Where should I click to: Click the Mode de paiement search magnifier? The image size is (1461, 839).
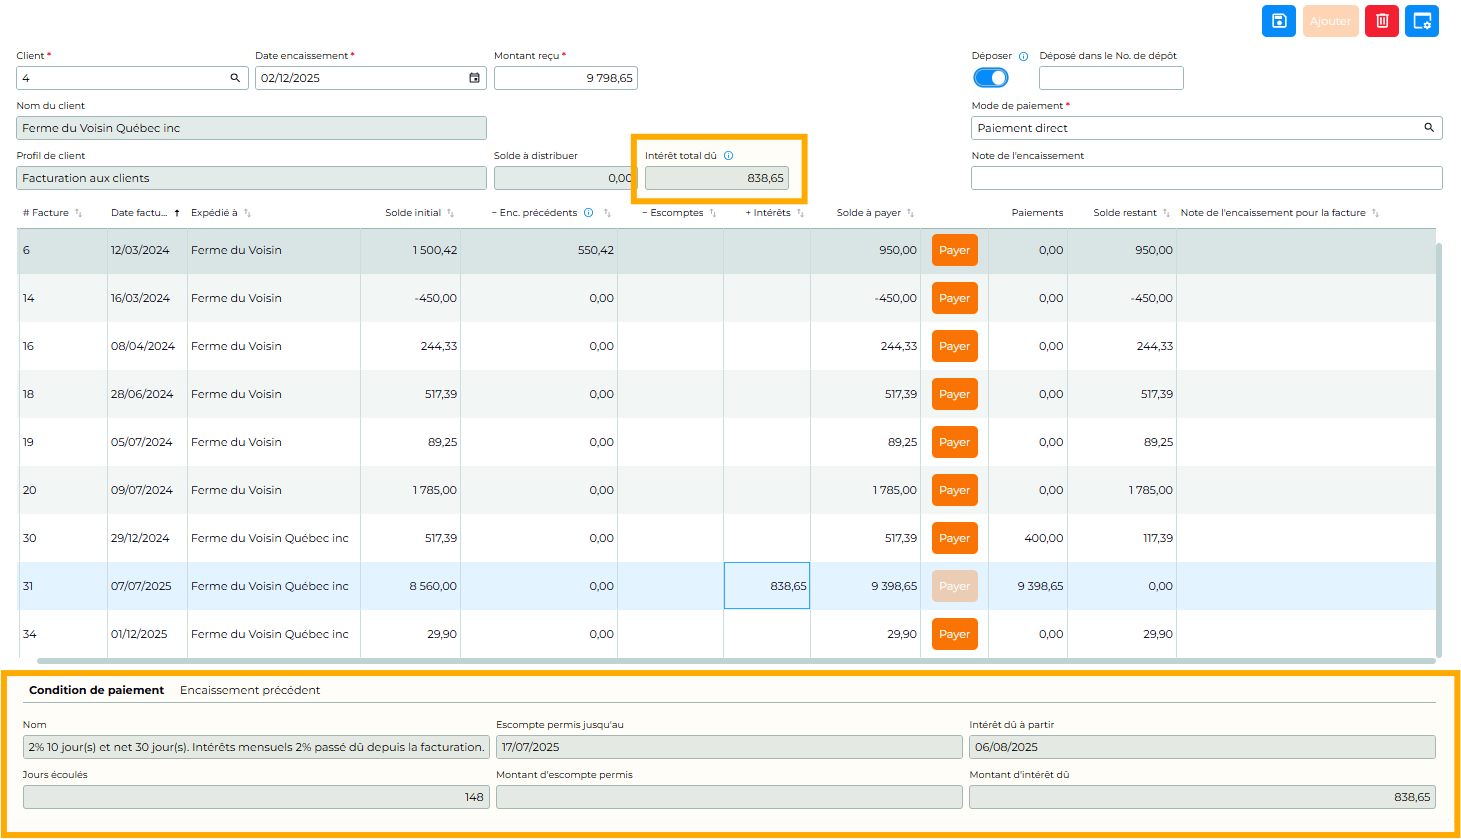point(1430,128)
